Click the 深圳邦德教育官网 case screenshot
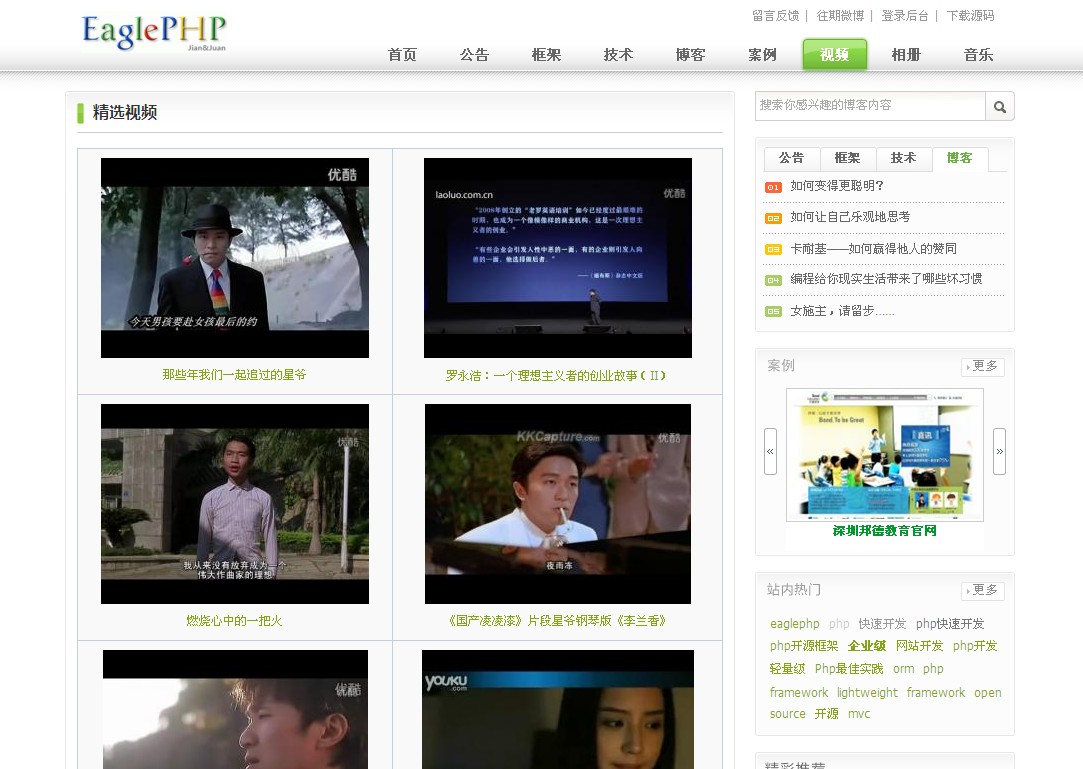Viewport: 1083px width, 769px height. 885,455
